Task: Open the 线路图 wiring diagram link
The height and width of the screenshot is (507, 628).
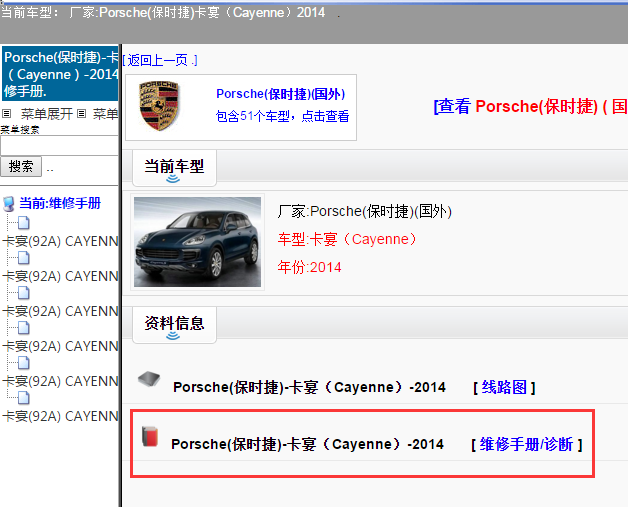Action: pos(504,387)
